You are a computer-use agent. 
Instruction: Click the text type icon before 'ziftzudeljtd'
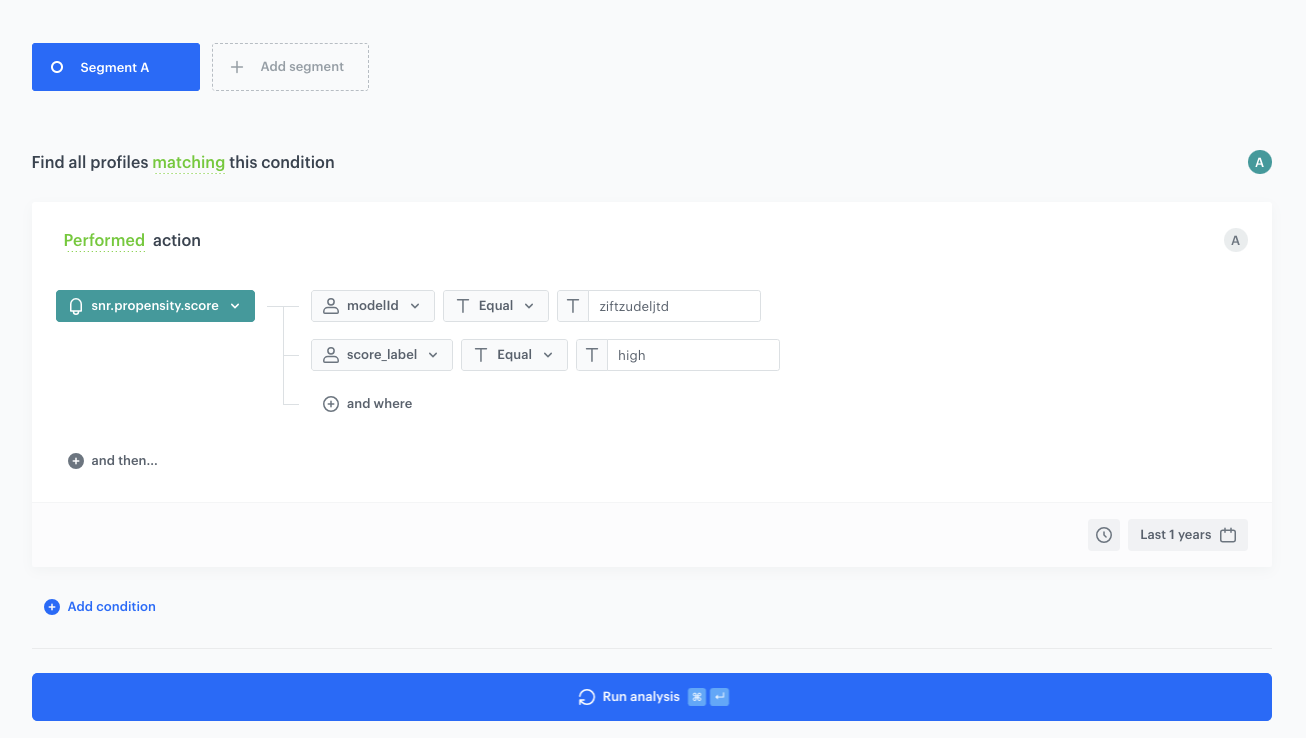573,306
